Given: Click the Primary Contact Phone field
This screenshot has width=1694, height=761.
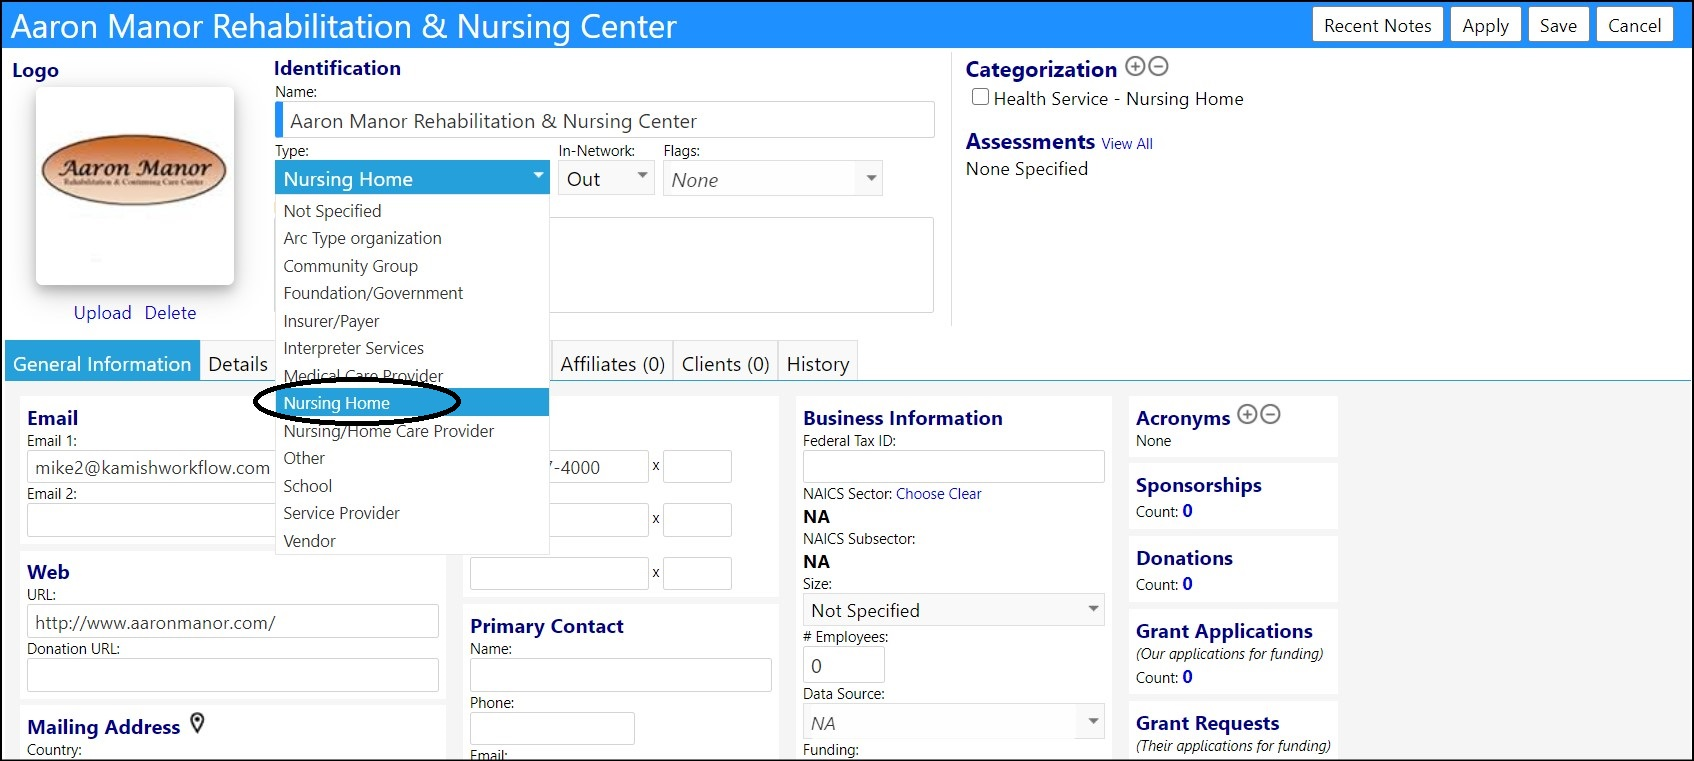Looking at the screenshot, I should [x=552, y=728].
